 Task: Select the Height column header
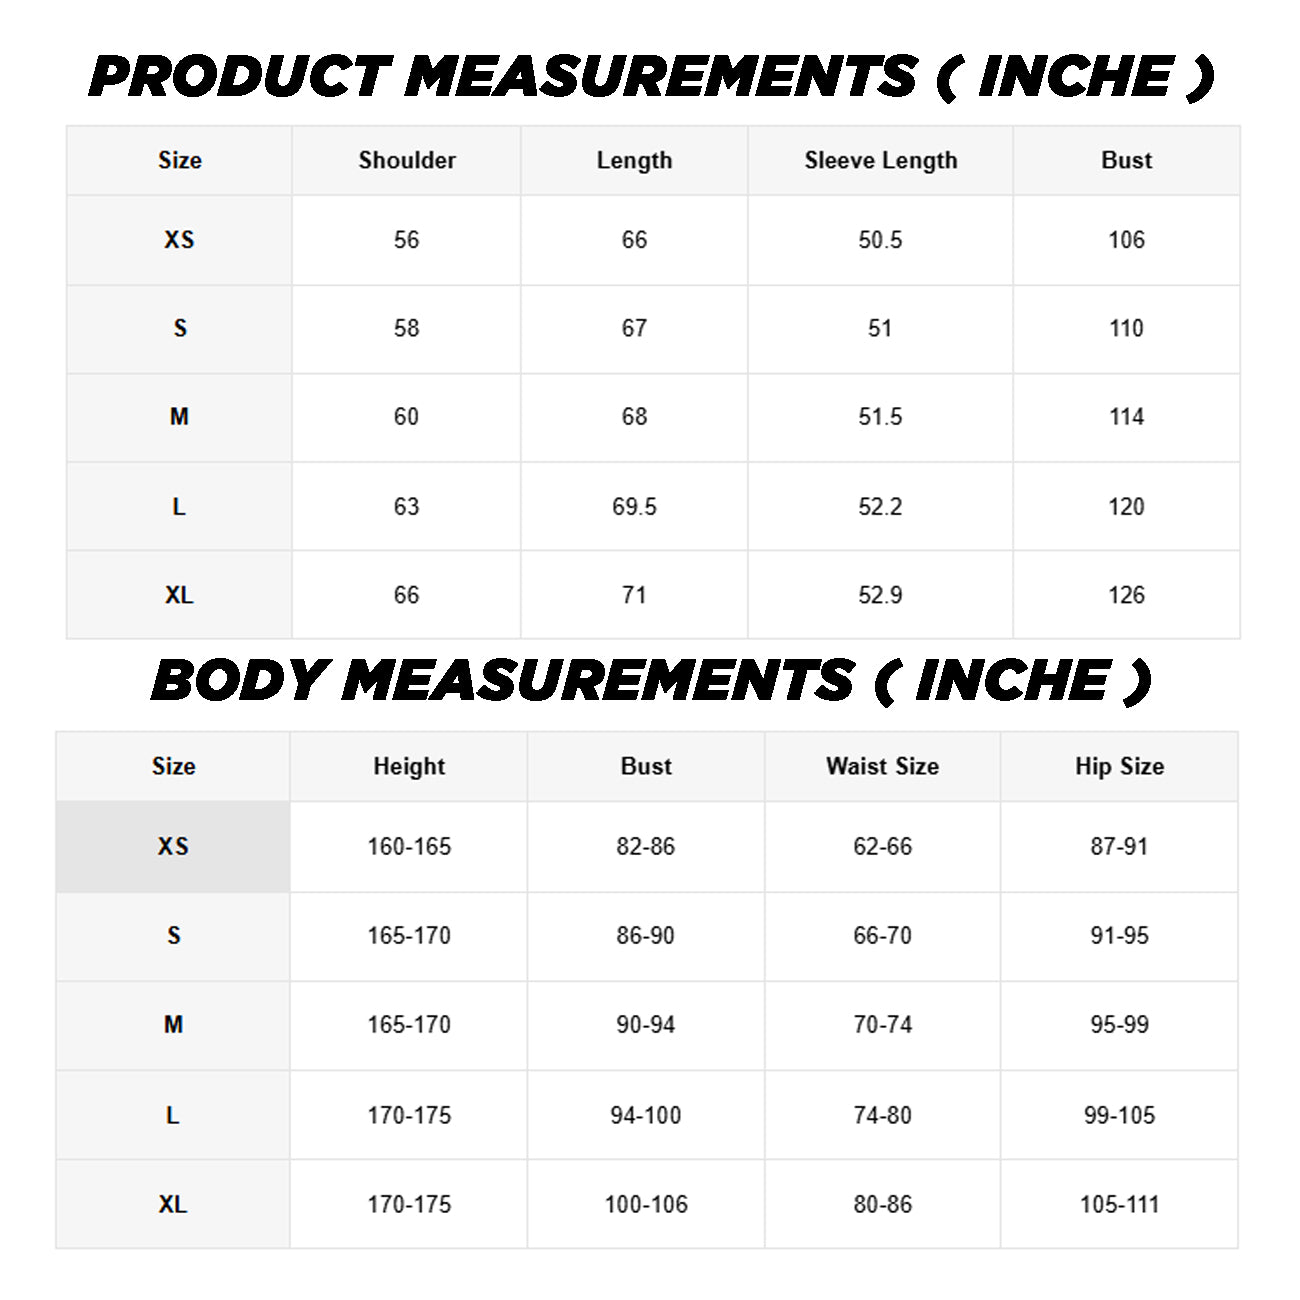(x=409, y=766)
